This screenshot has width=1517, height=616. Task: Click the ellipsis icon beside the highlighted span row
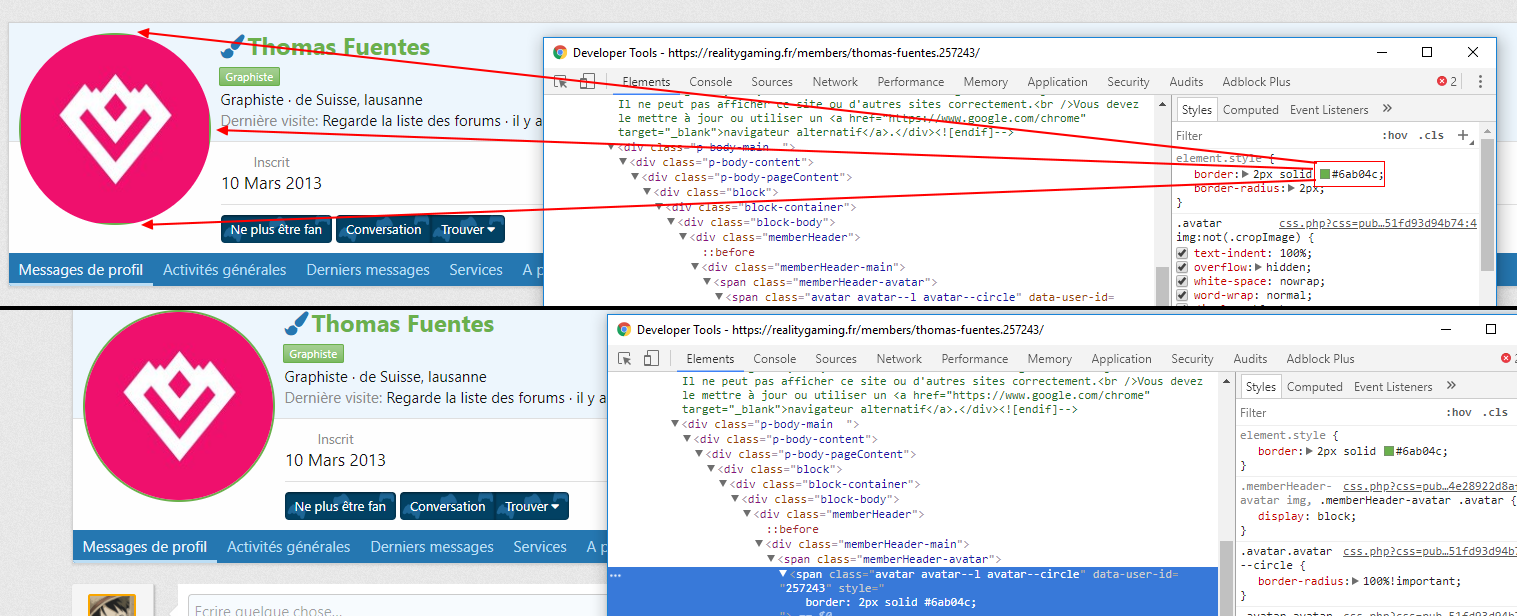point(615,575)
